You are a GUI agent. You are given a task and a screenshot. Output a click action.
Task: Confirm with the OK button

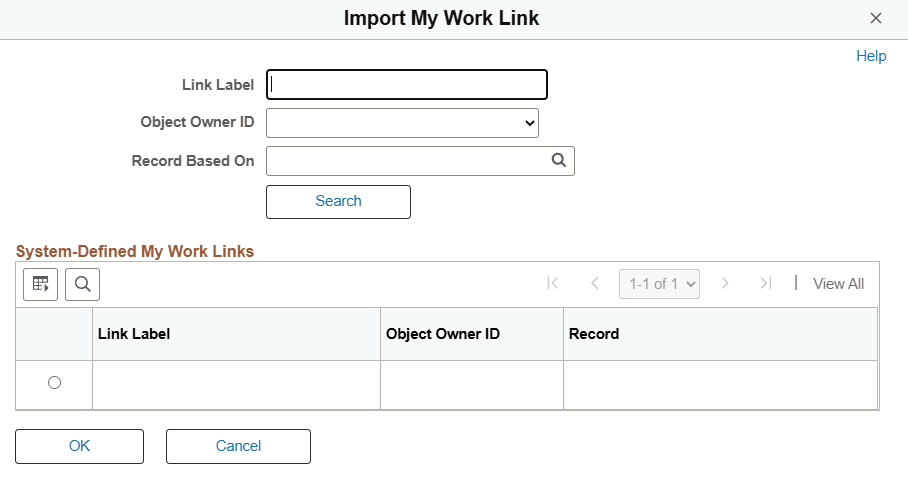[x=80, y=446]
